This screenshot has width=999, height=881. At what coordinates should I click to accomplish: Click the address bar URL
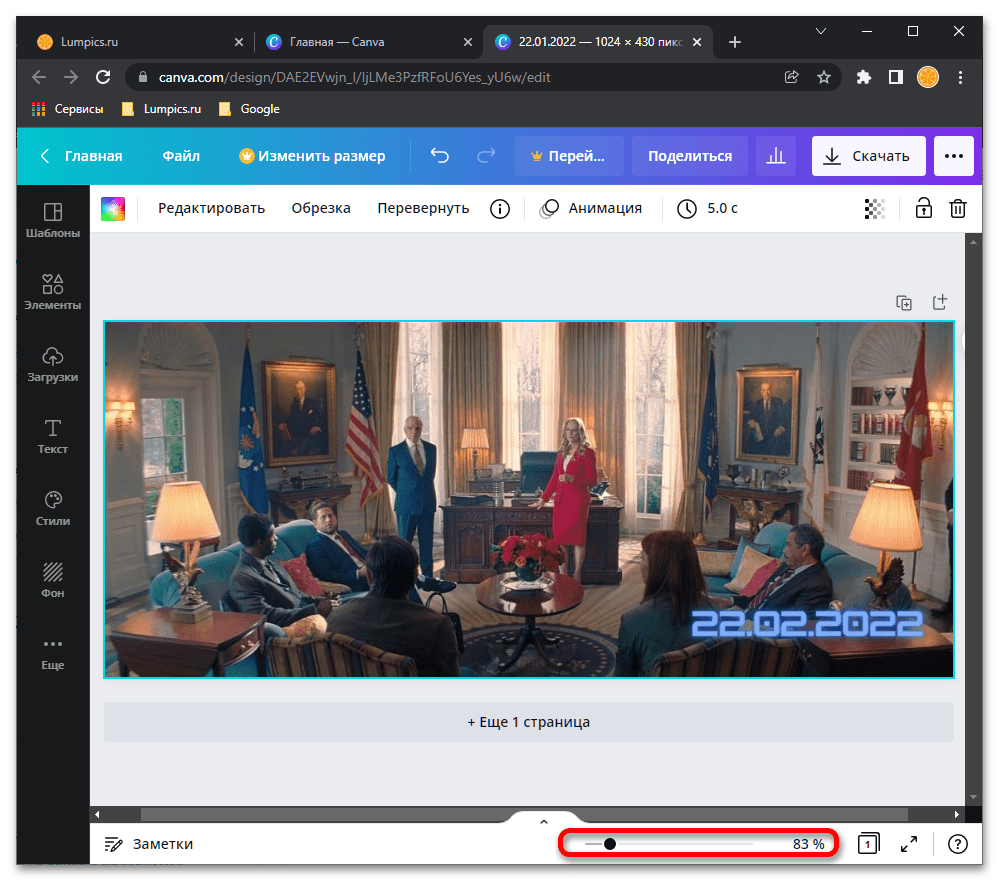[354, 77]
